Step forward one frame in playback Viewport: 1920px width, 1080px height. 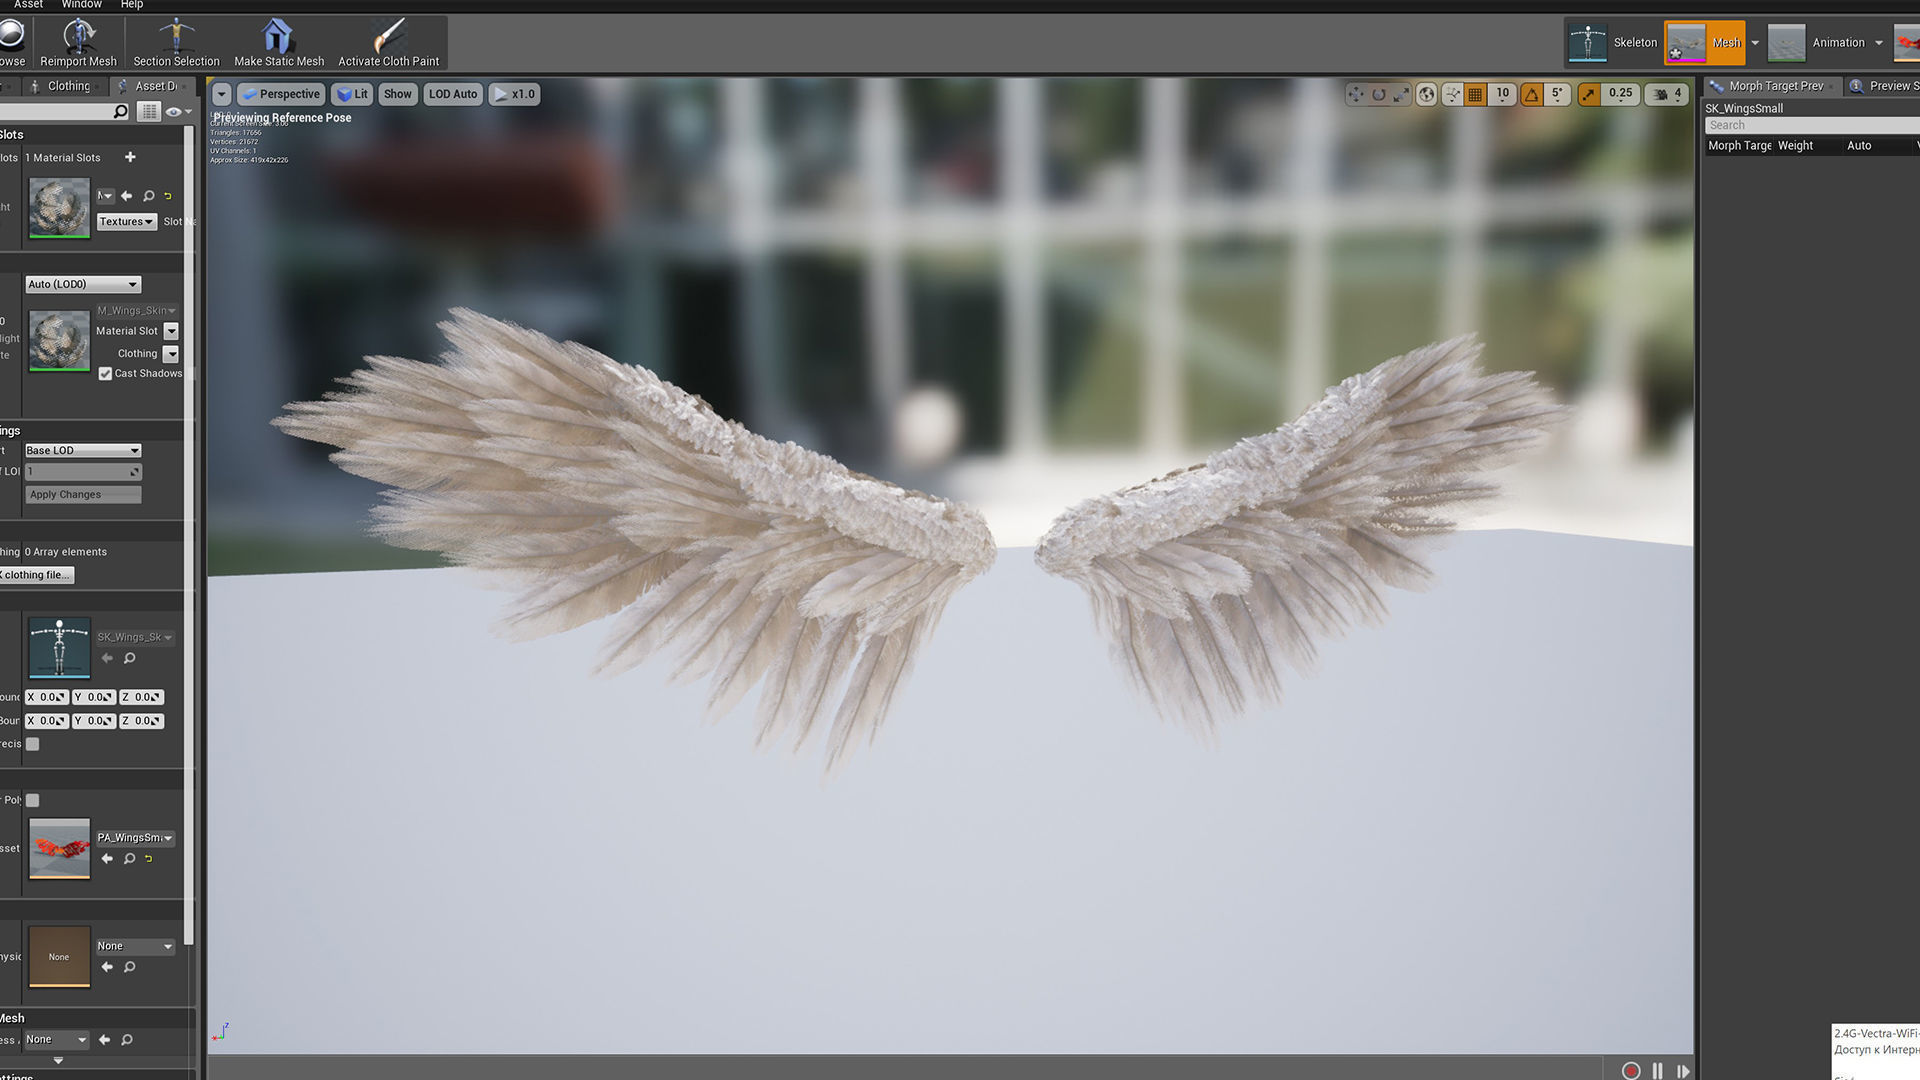point(1684,1071)
